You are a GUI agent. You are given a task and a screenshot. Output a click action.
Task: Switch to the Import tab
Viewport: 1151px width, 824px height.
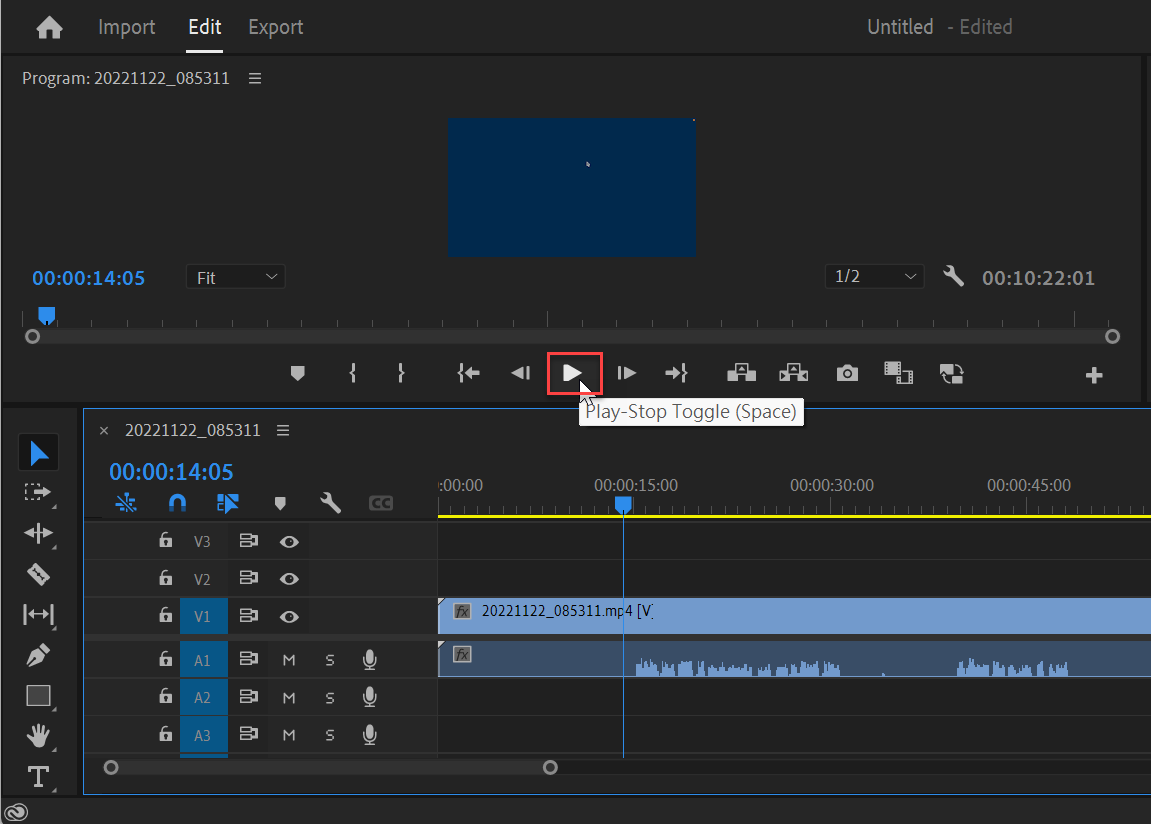click(x=126, y=27)
